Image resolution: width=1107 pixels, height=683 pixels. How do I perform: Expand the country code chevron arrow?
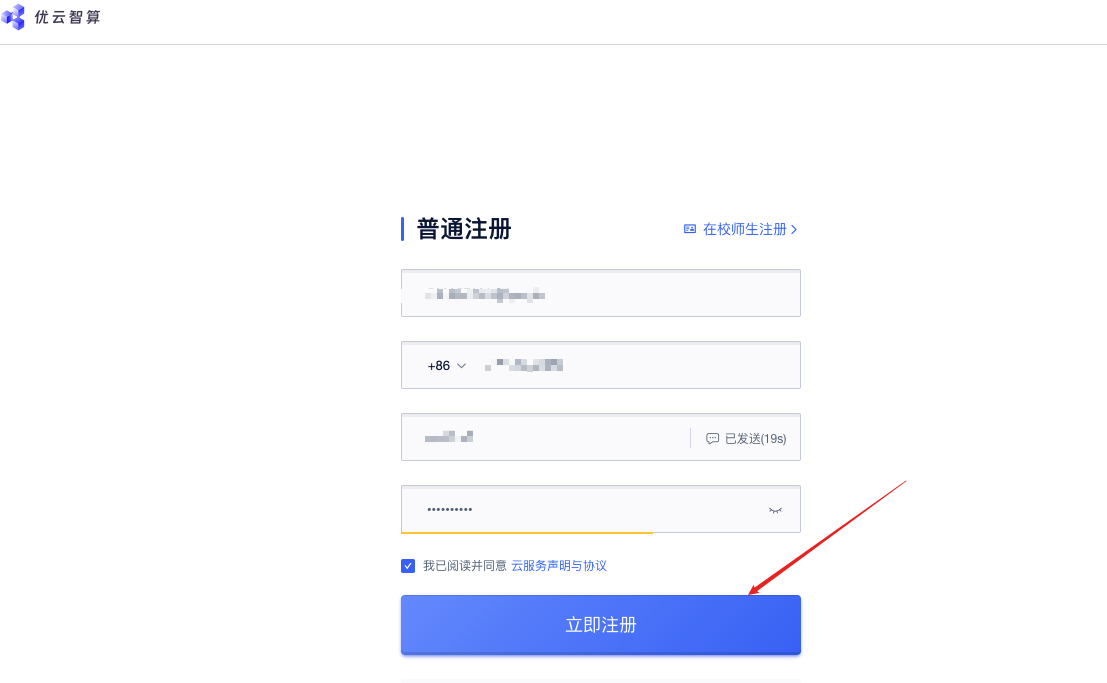[461, 365]
